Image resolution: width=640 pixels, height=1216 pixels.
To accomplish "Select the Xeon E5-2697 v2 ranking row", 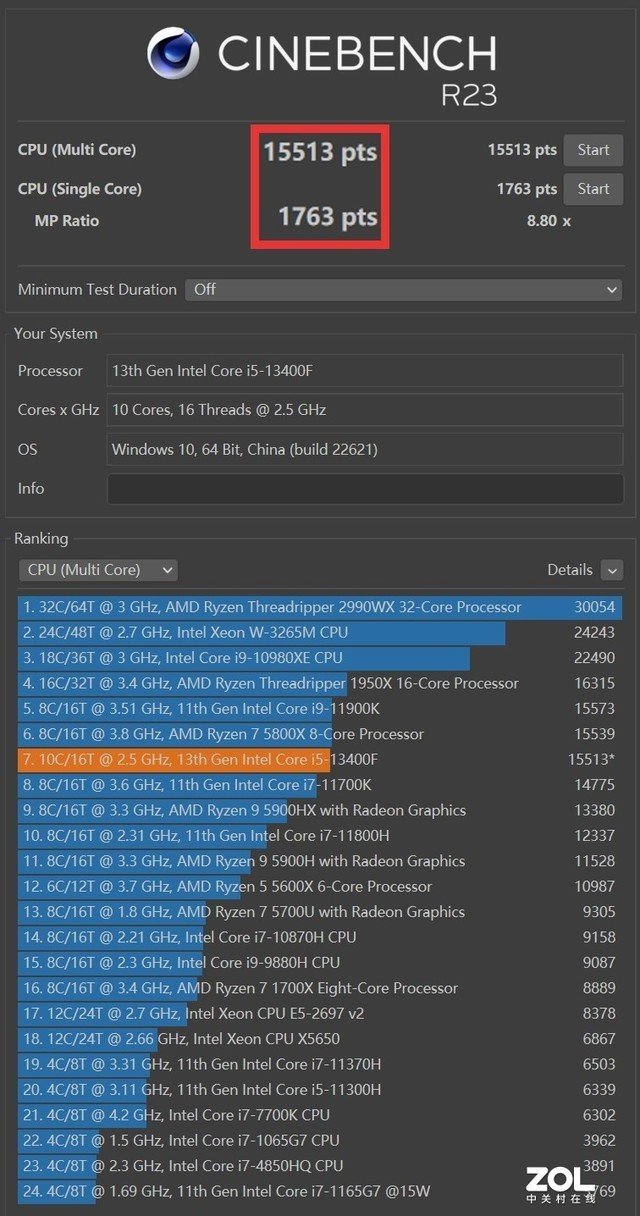I will (320, 1013).
